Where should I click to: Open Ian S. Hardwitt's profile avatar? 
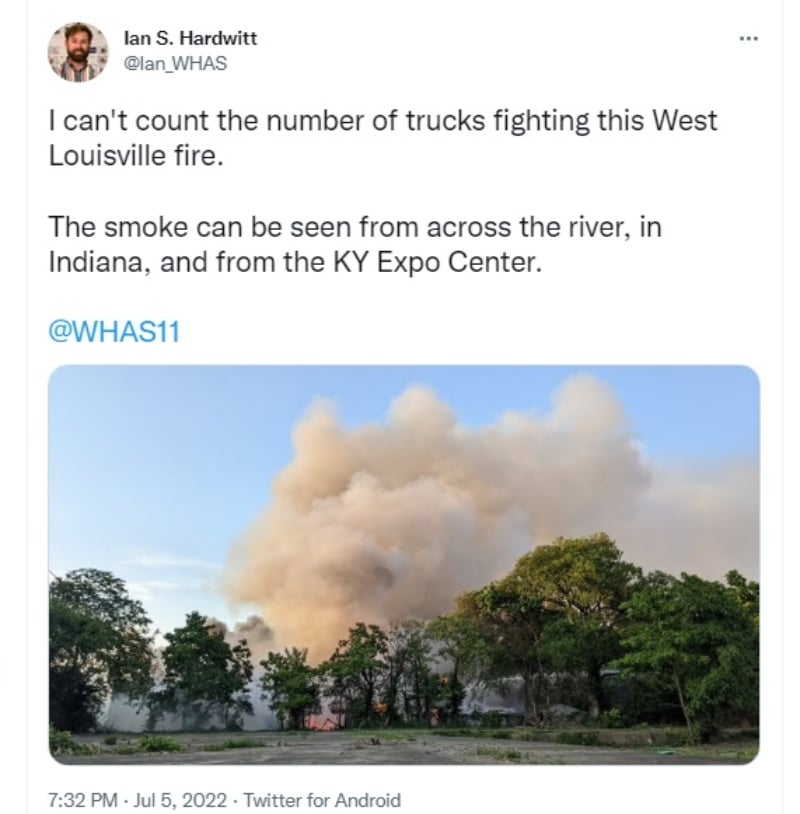coord(78,52)
